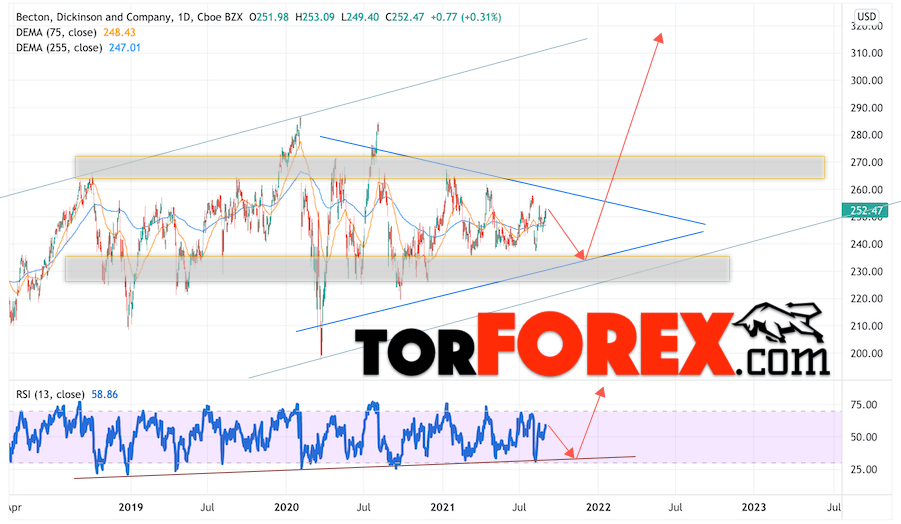Click the current price label 252.47
901x524 pixels.
pyautogui.click(x=865, y=210)
